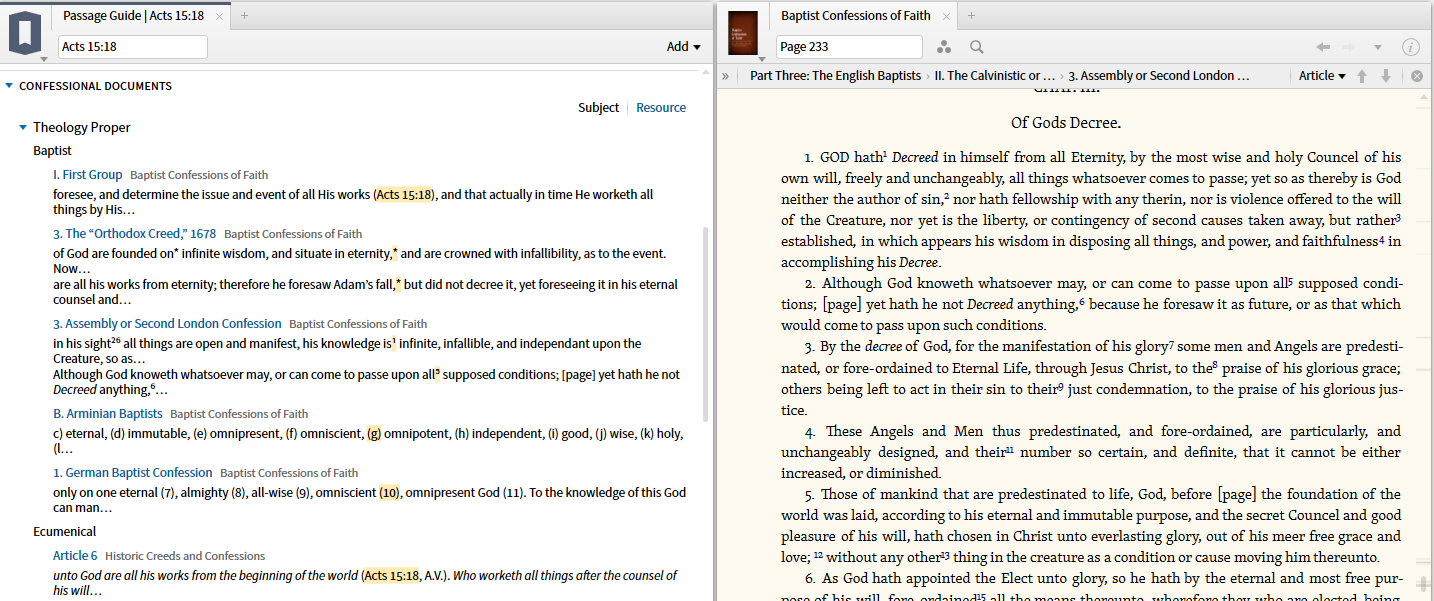Open the Article 6 link
Image resolution: width=1434 pixels, height=601 pixels.
75,556
